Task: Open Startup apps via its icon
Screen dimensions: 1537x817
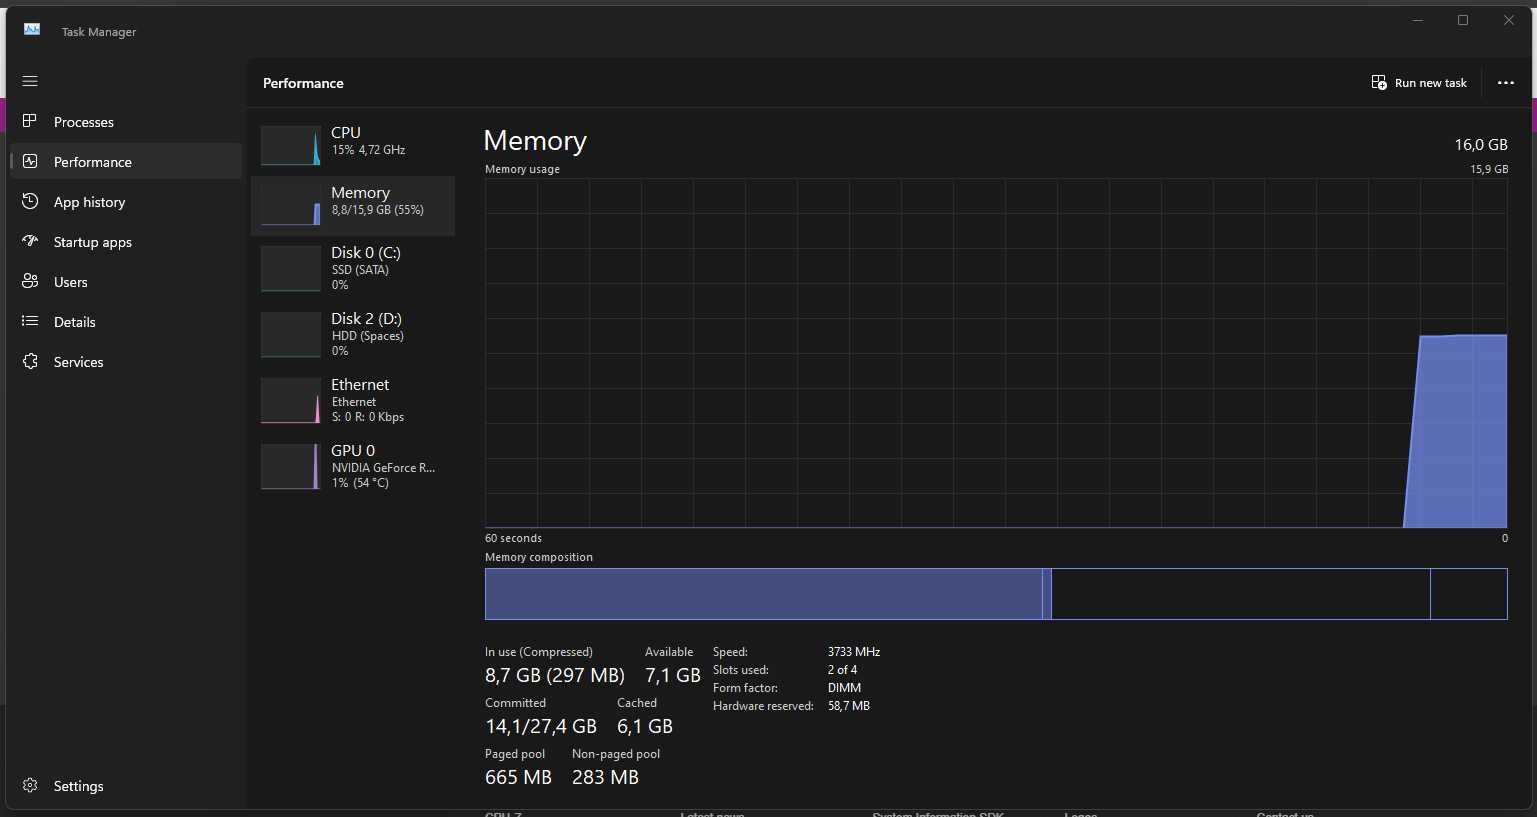Action: (30, 241)
